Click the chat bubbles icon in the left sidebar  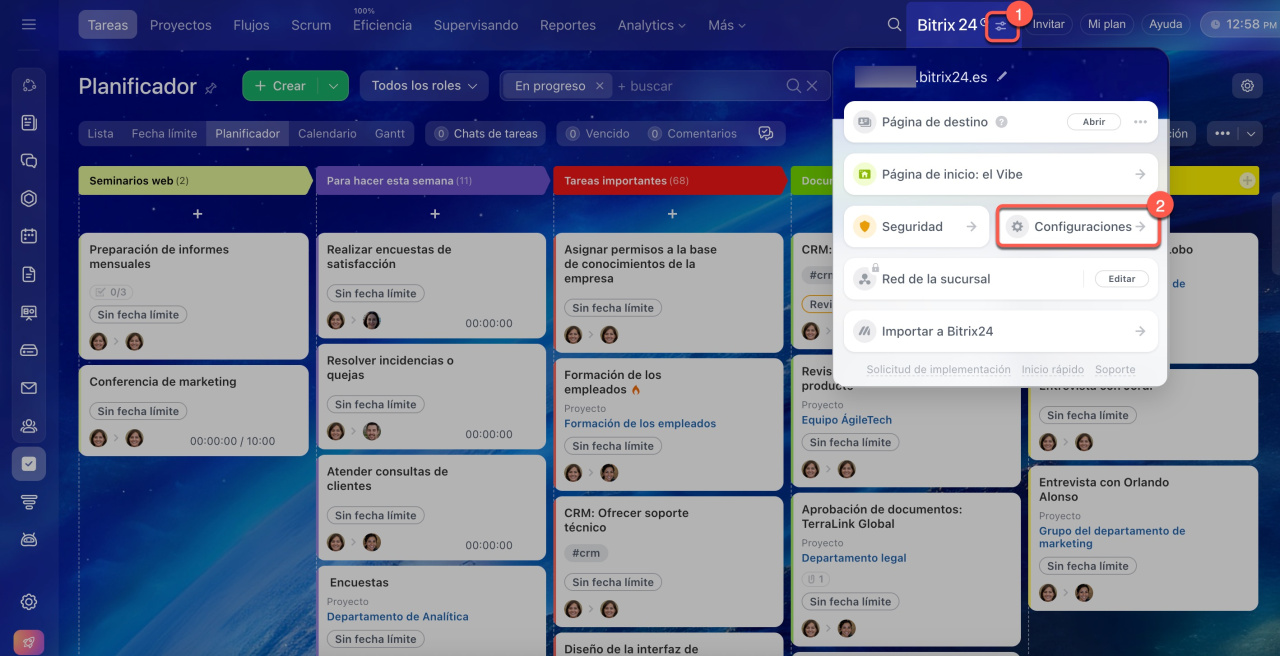pyautogui.click(x=29, y=161)
